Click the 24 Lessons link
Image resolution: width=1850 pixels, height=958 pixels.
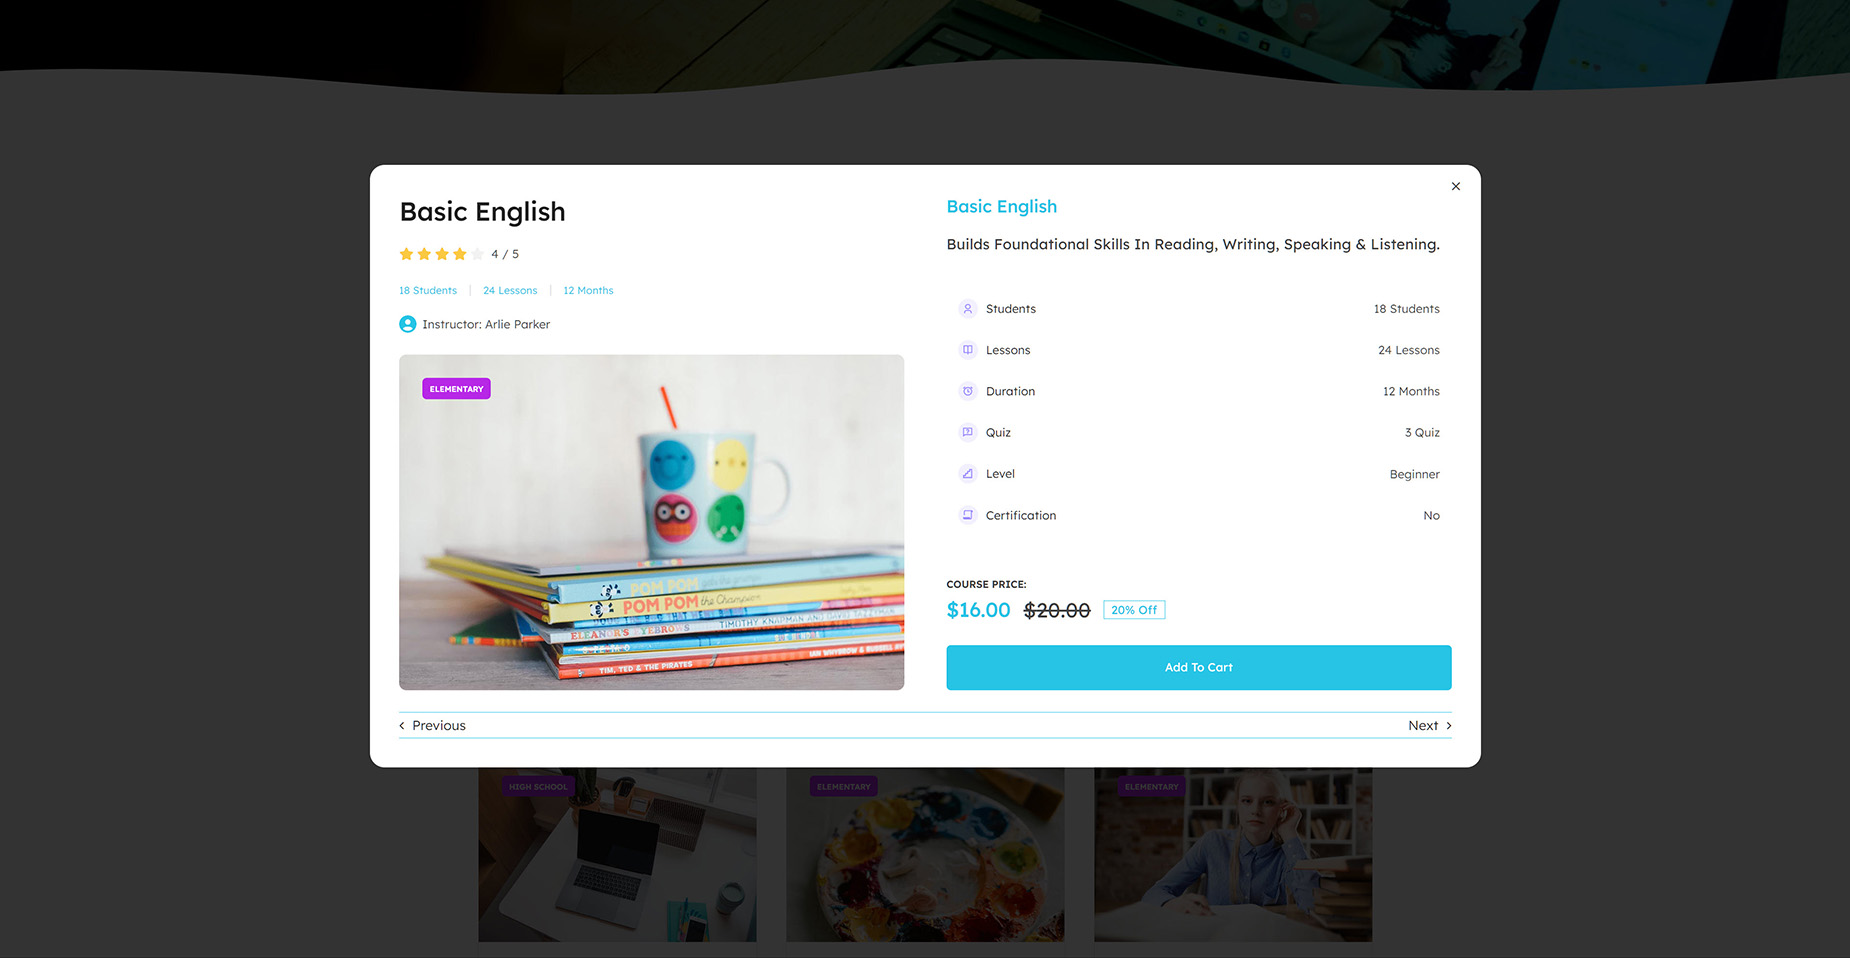point(510,291)
